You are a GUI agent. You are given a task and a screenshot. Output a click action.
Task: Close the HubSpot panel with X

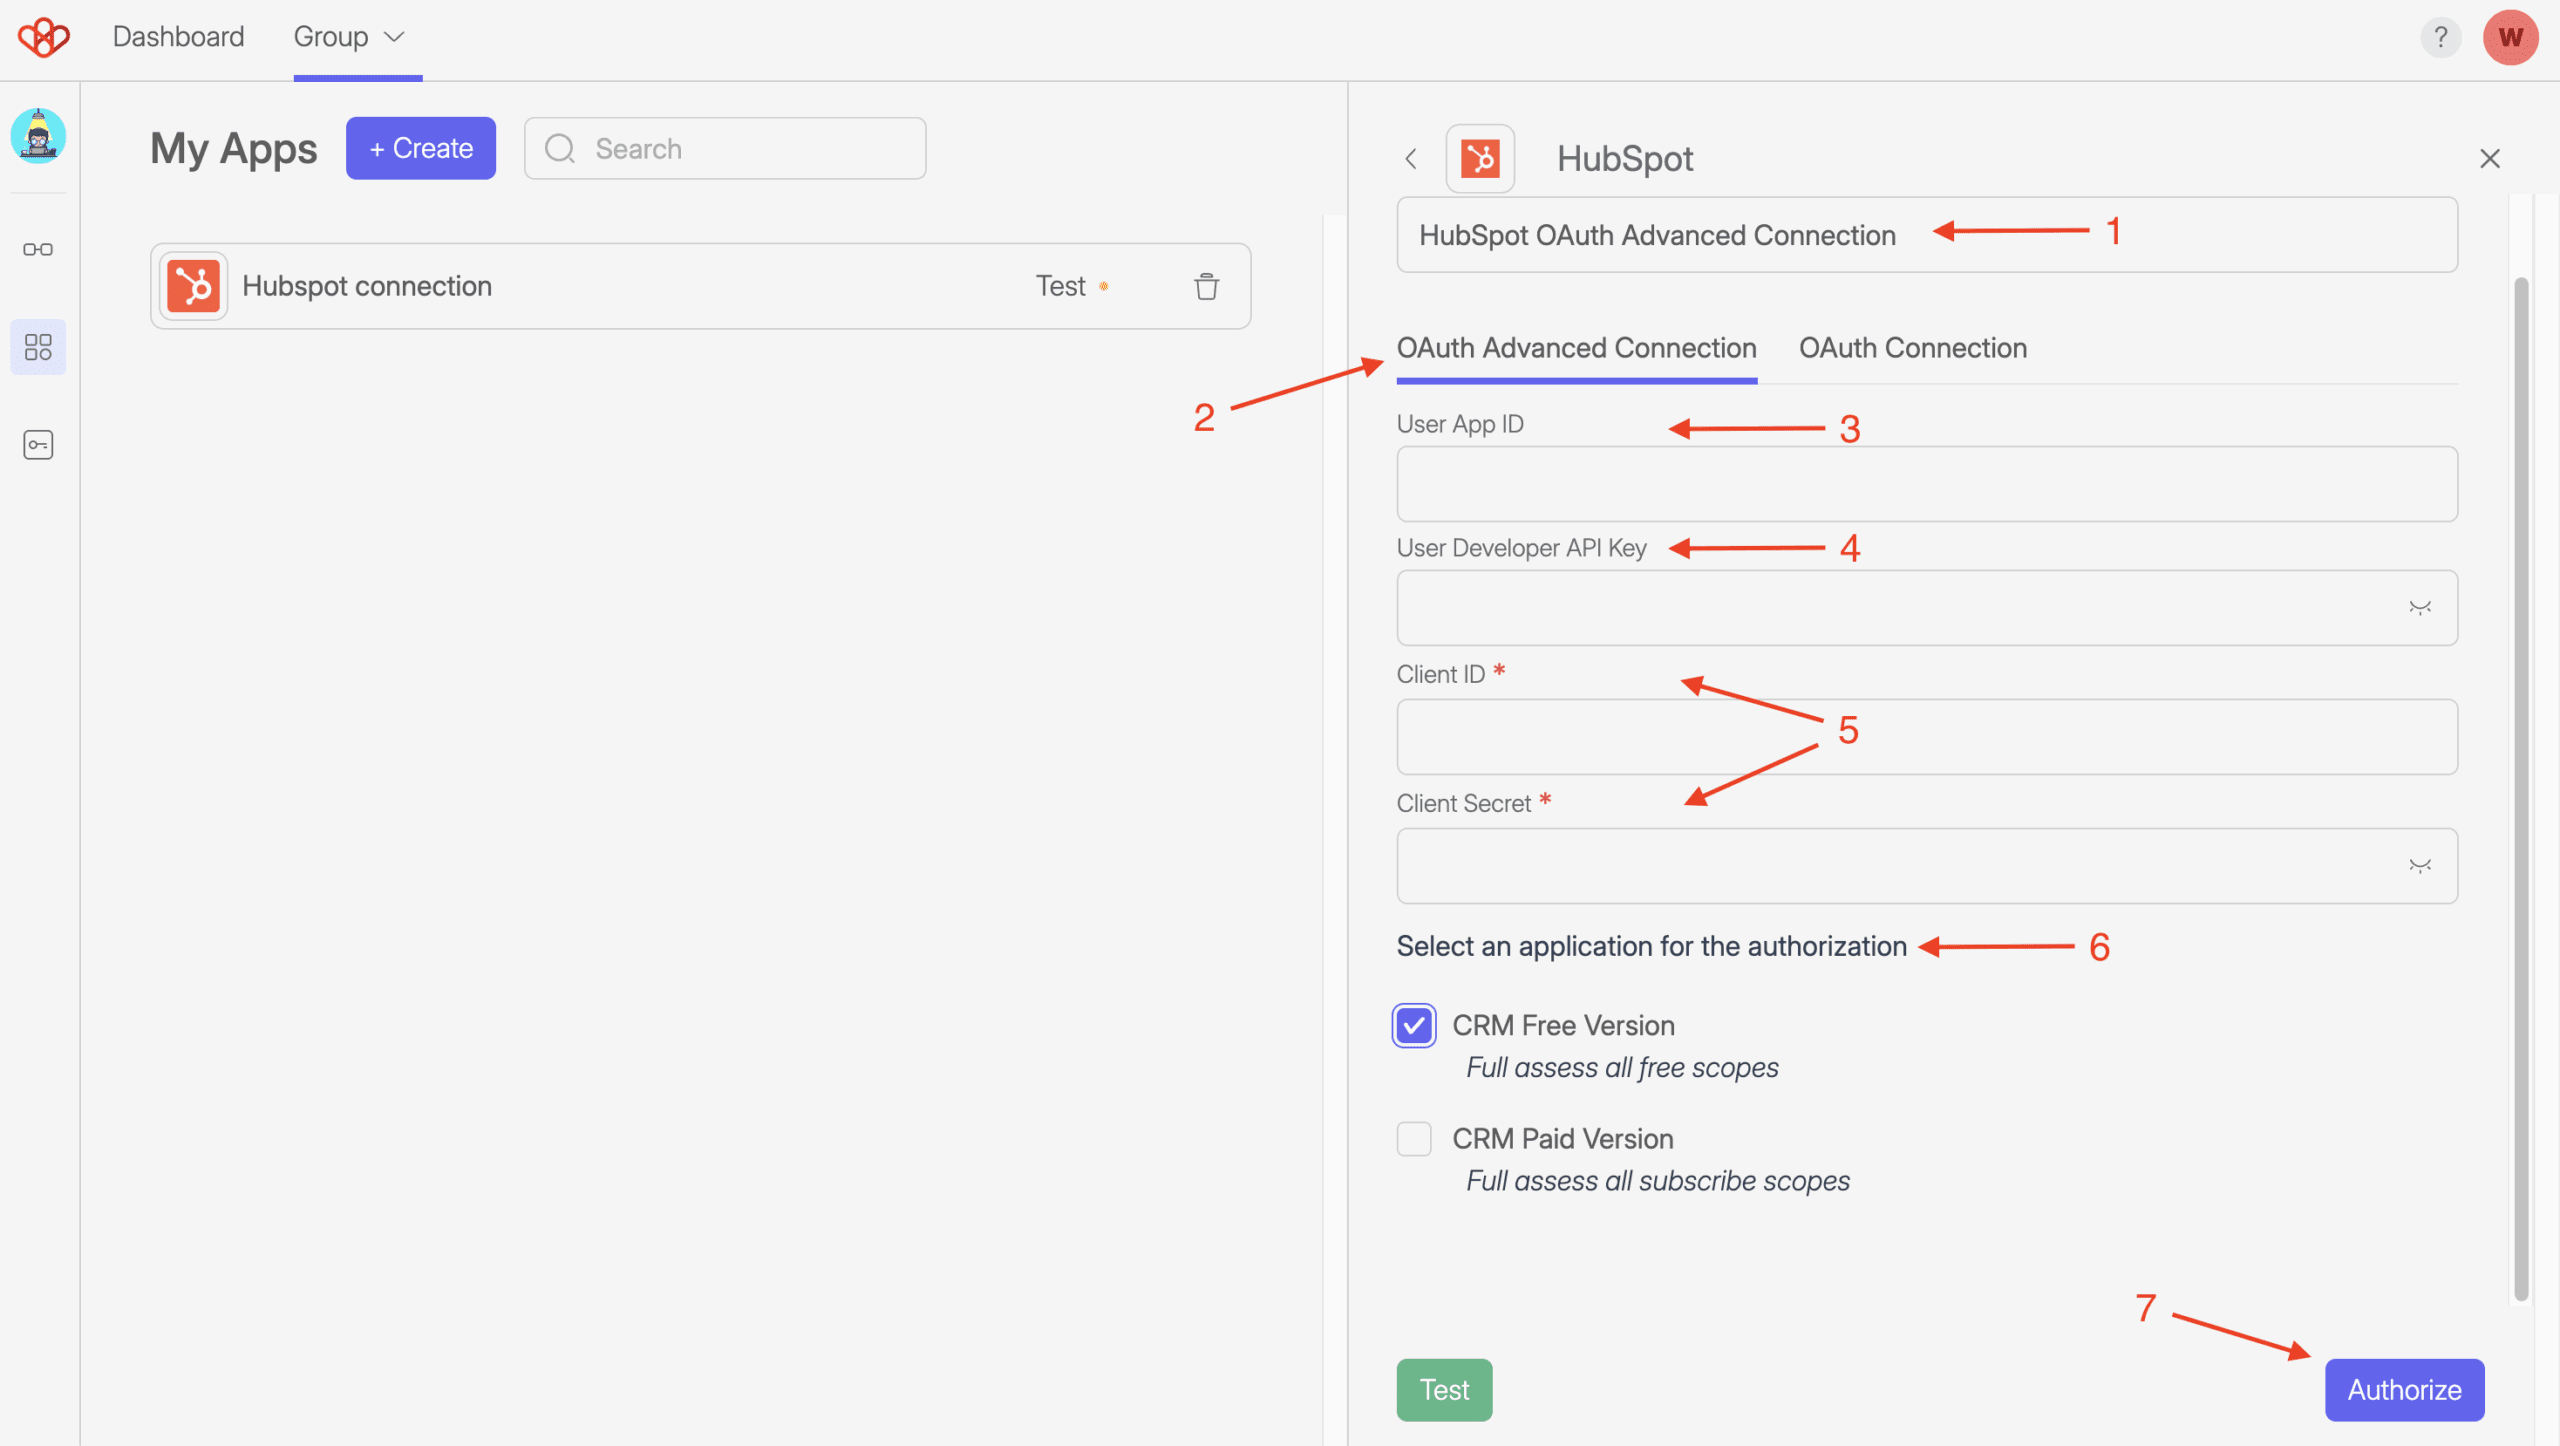click(x=2489, y=158)
